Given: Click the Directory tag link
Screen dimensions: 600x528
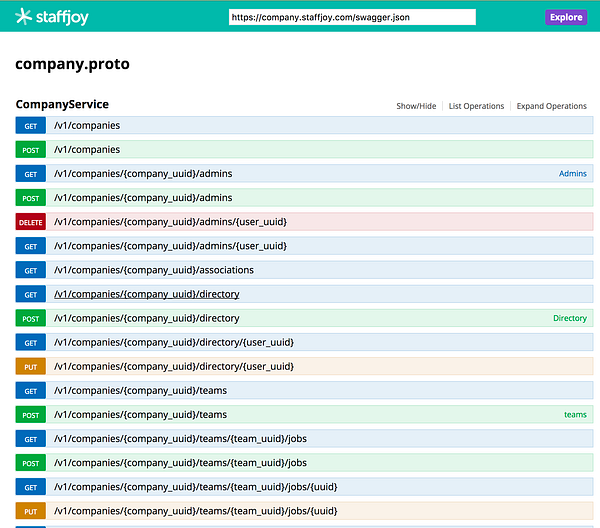Looking at the screenshot, I should coord(570,318).
